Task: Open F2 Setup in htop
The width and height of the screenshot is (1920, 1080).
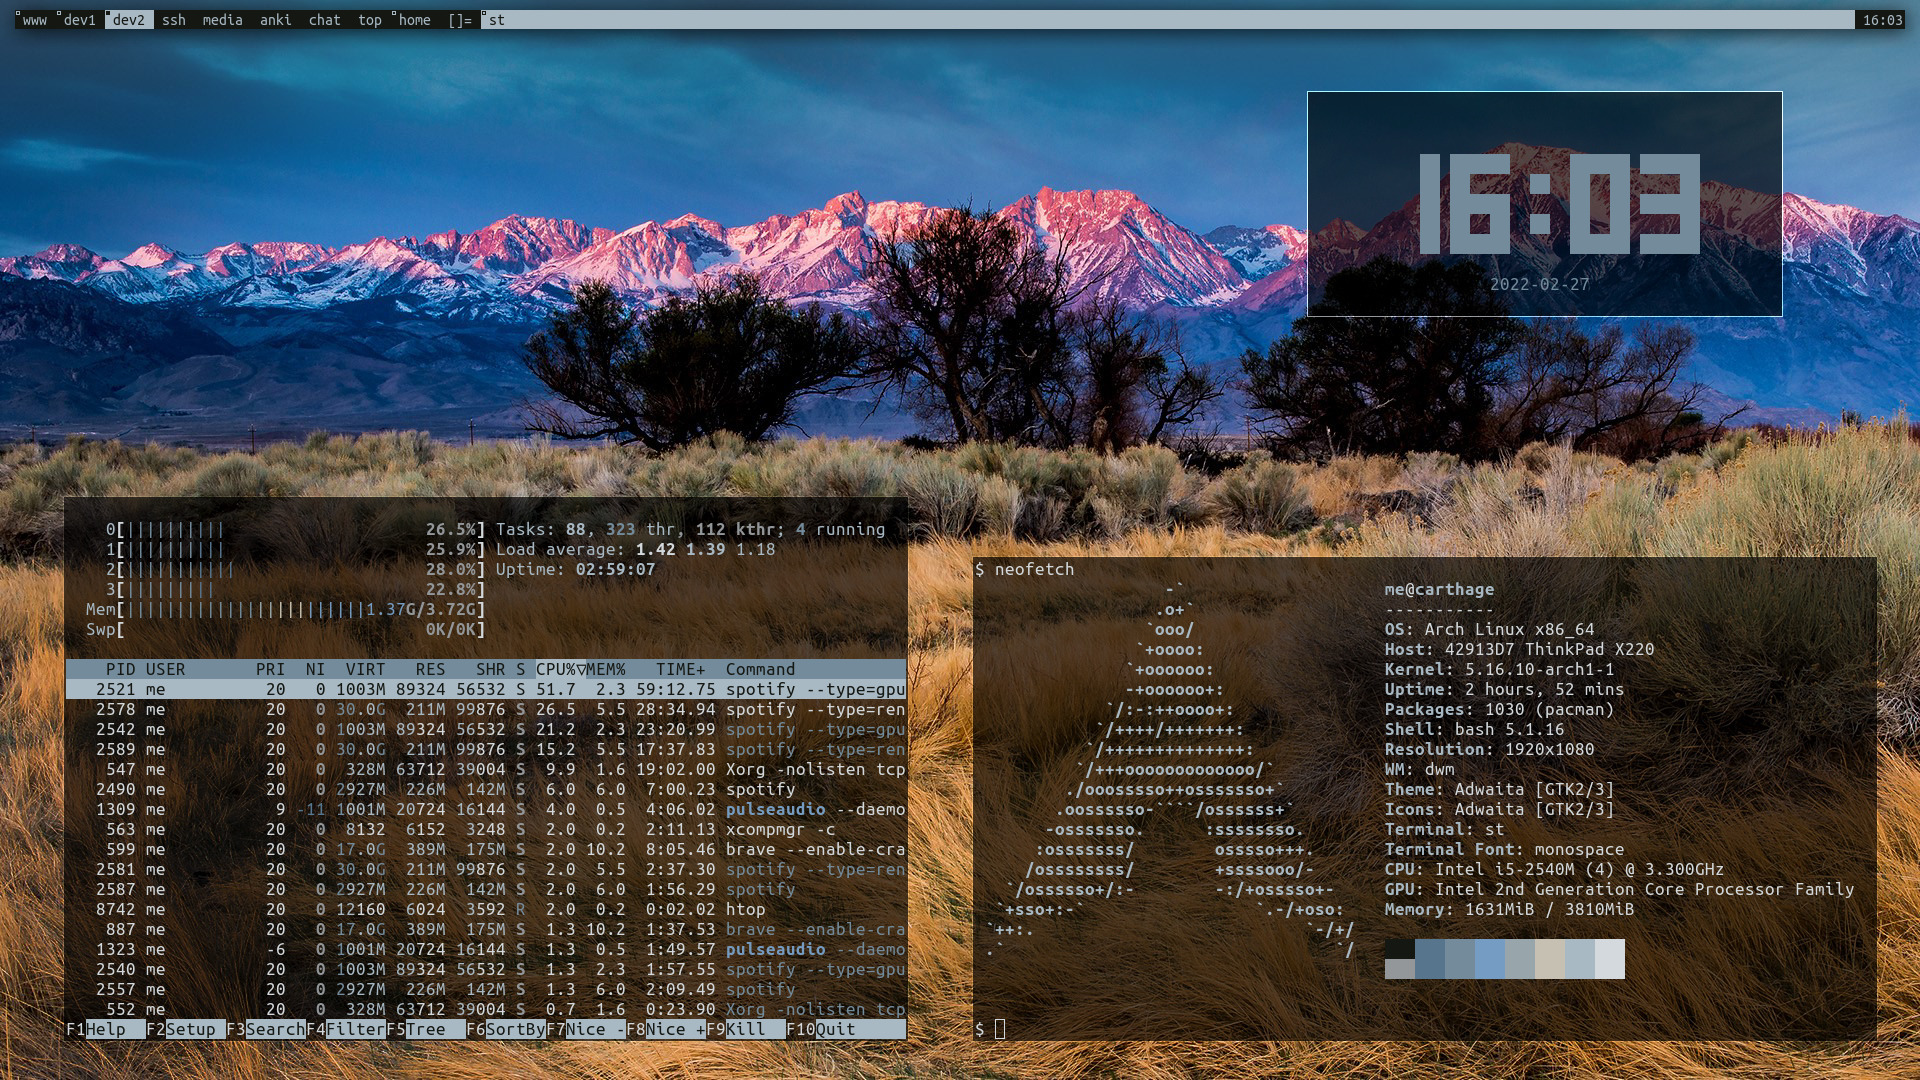Action: click(x=186, y=1029)
